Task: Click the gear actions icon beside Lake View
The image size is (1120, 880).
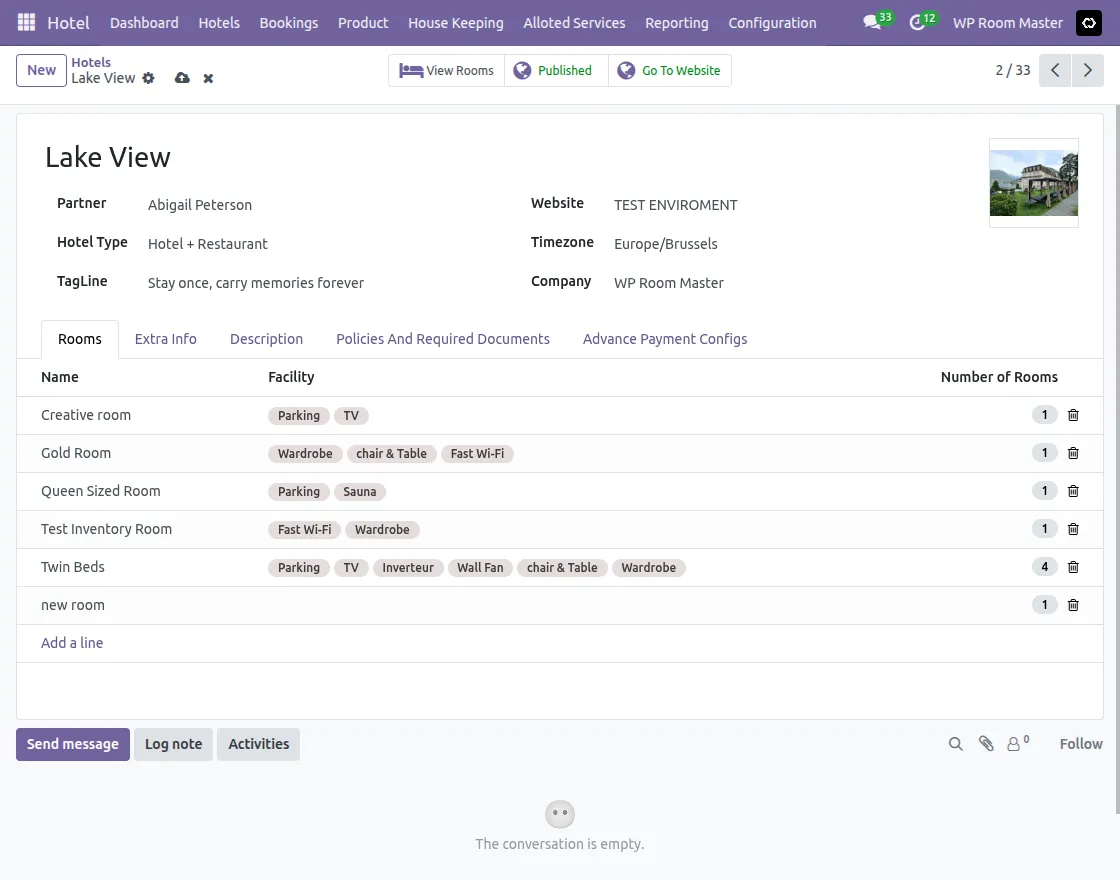Action: click(x=149, y=78)
